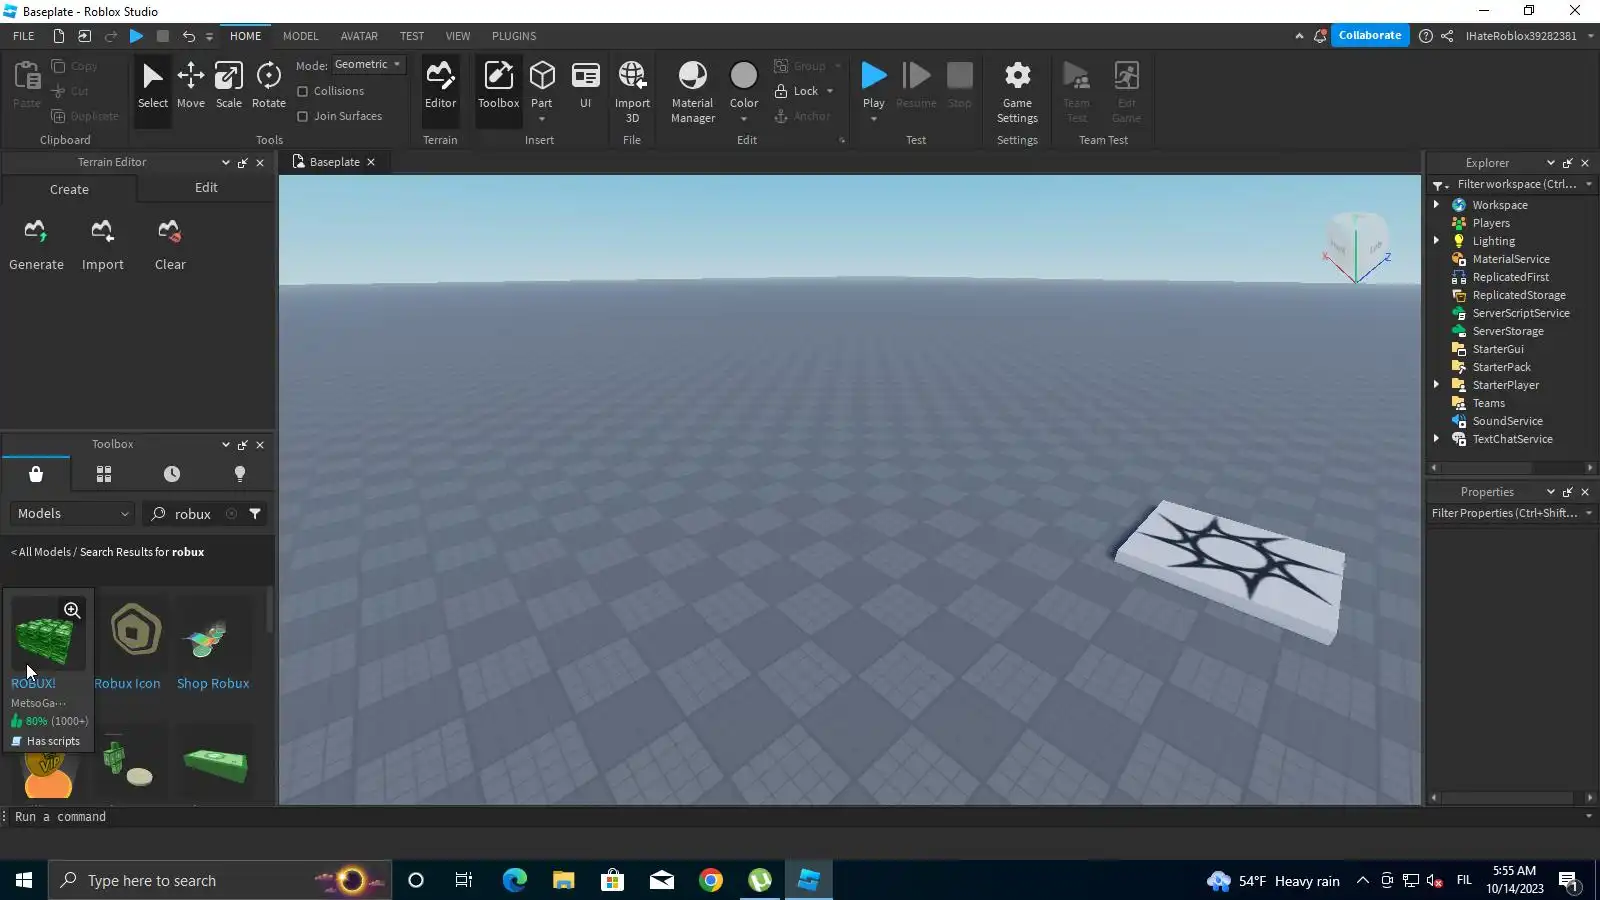Expand the TextChatService tree node
The image size is (1600, 900).
click(x=1437, y=439)
